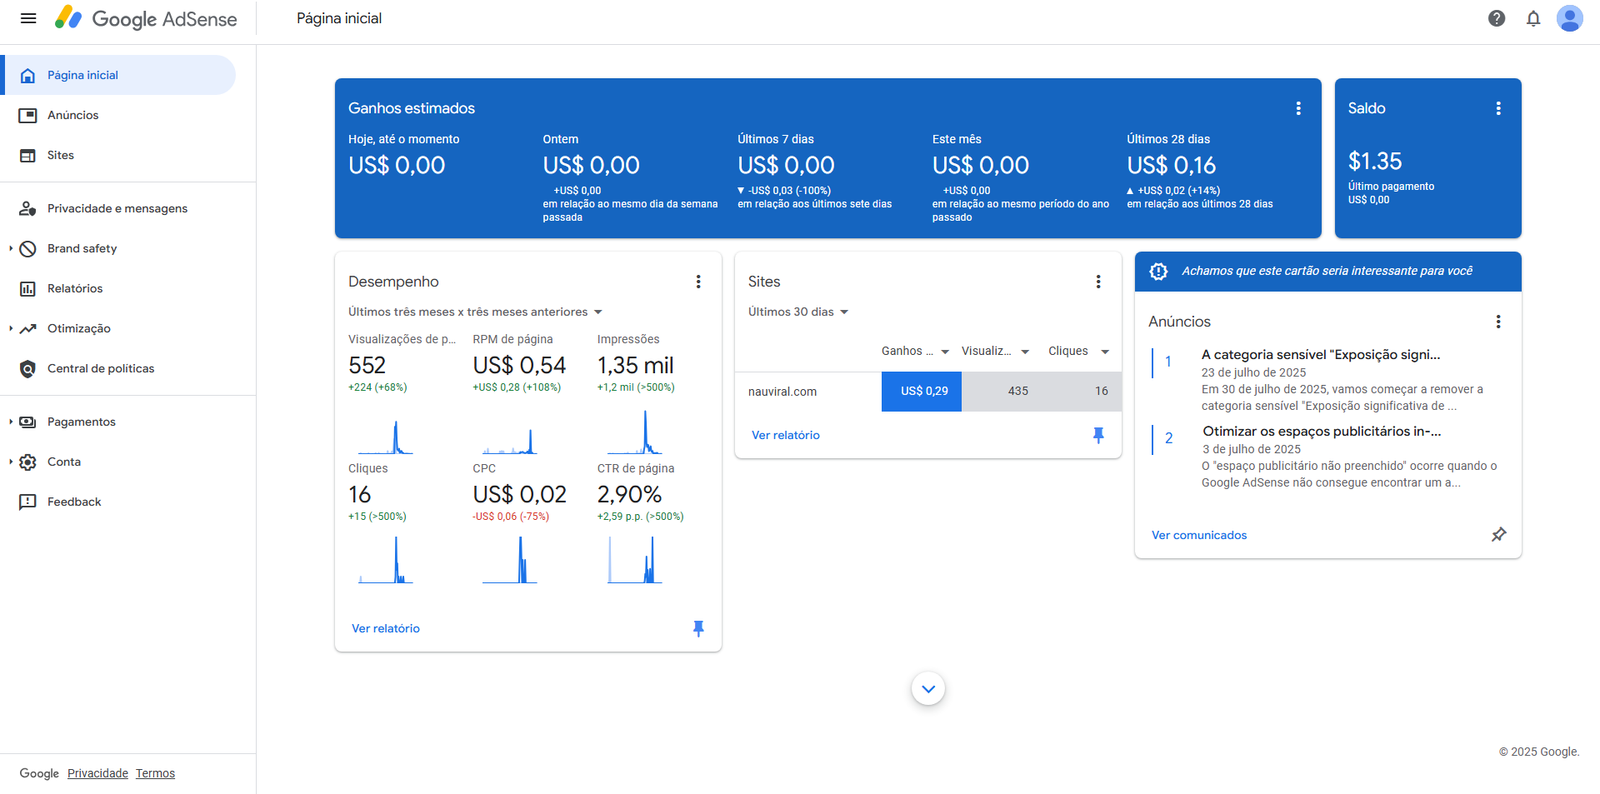This screenshot has height=794, width=1600.
Task: Open the Últimos 30 dias dropdown
Action: click(798, 312)
